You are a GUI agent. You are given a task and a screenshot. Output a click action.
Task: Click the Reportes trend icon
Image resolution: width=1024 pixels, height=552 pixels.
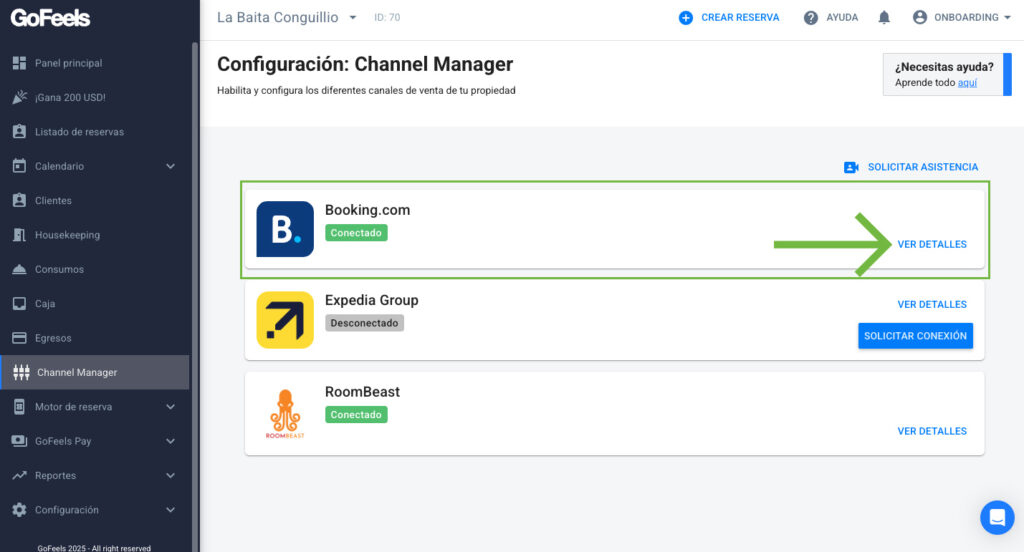point(20,476)
